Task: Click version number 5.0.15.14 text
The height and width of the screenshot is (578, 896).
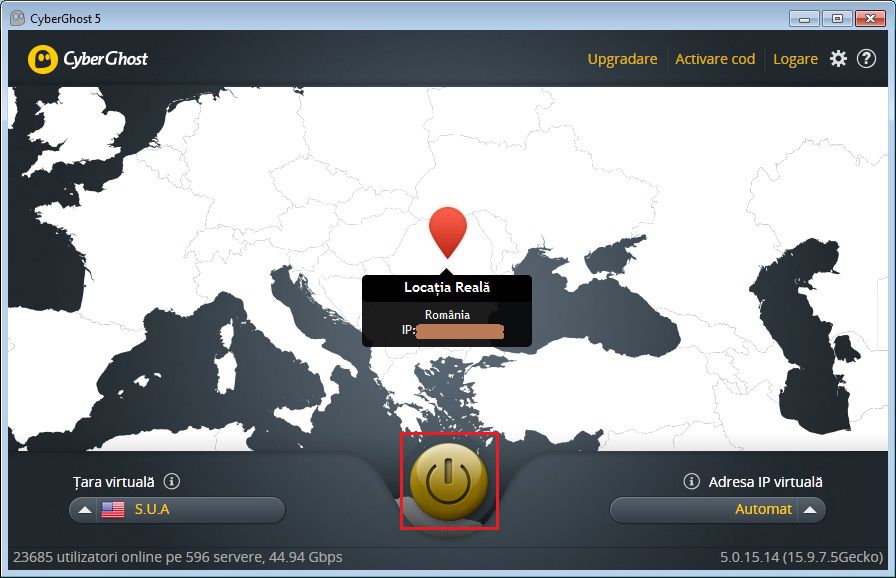Action: pos(801,557)
